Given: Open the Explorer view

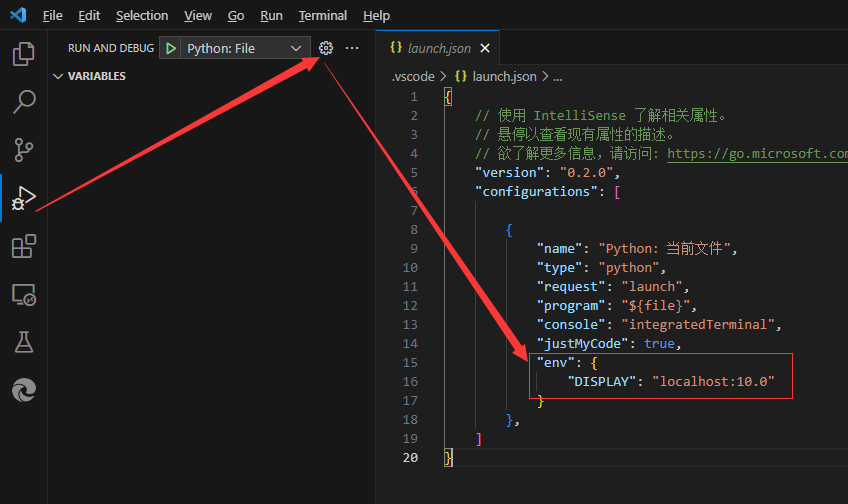Looking at the screenshot, I should [23, 53].
